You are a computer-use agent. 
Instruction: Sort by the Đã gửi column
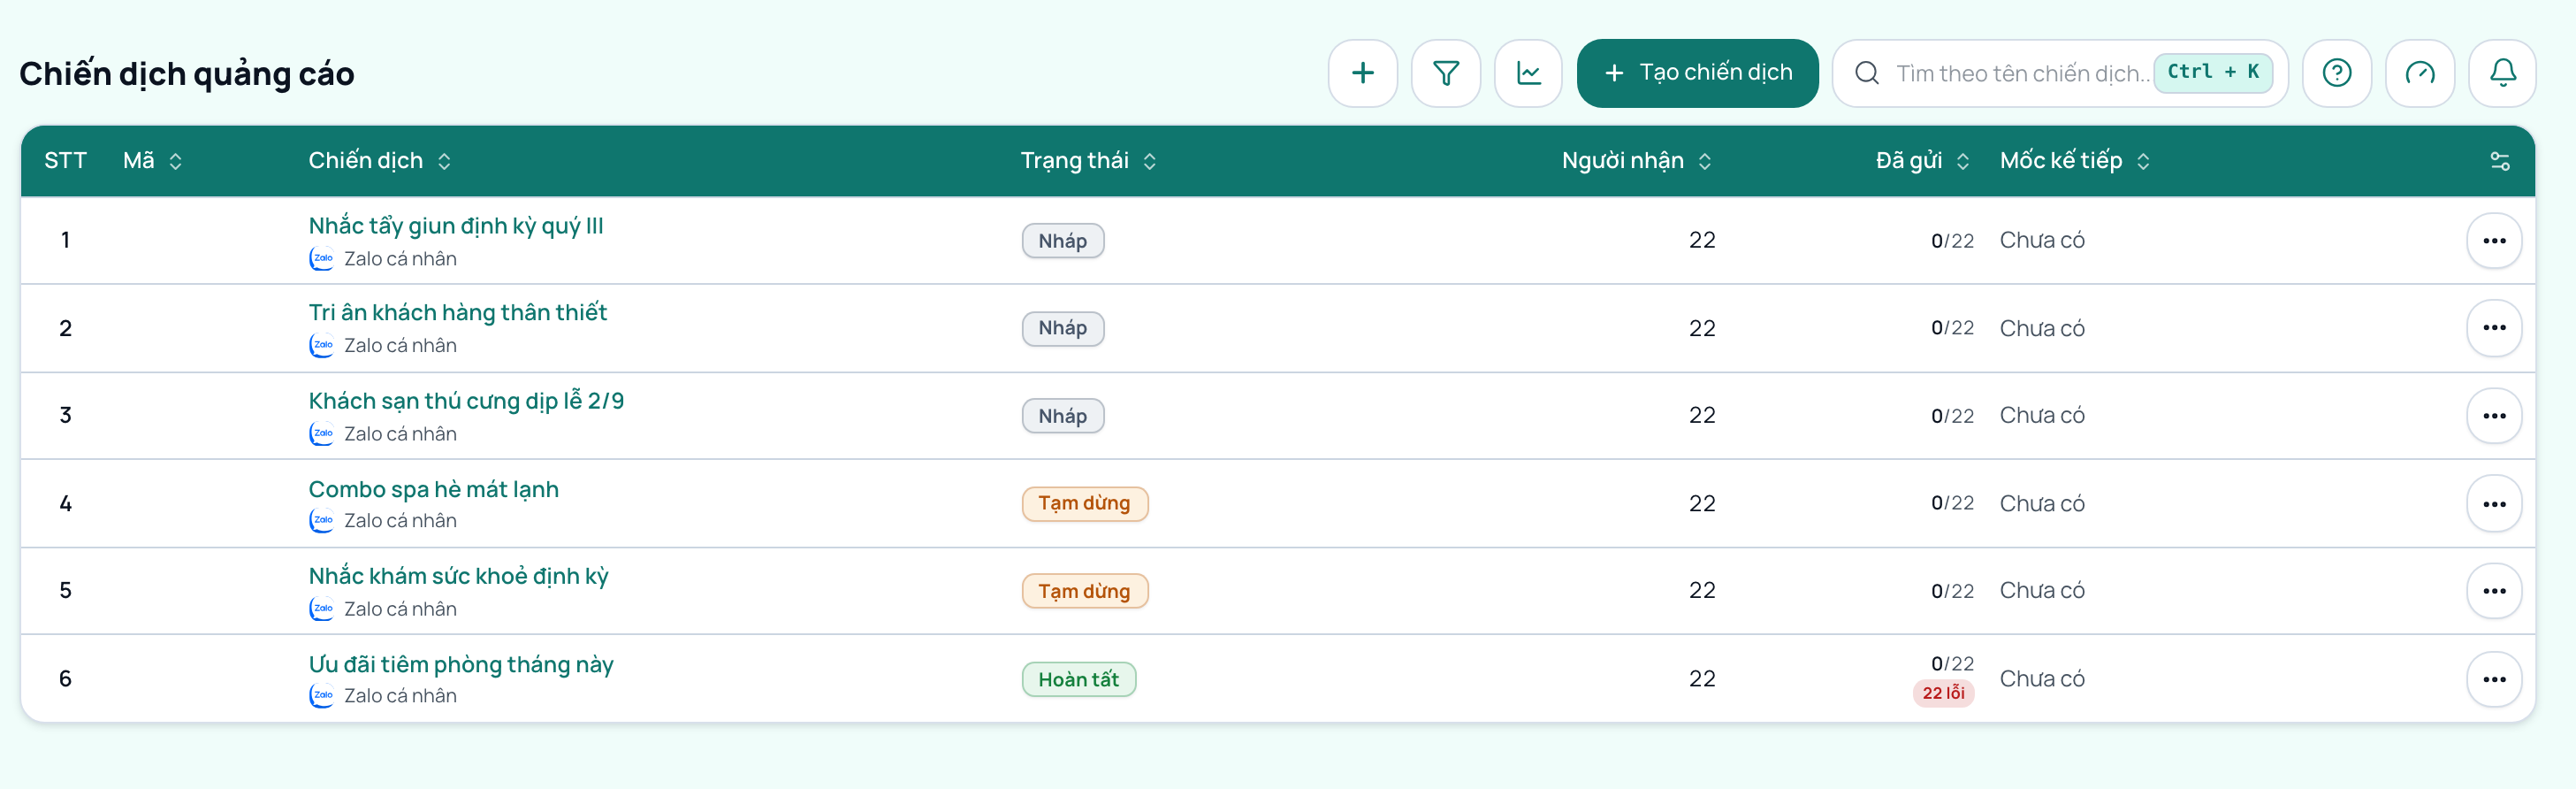1922,161
